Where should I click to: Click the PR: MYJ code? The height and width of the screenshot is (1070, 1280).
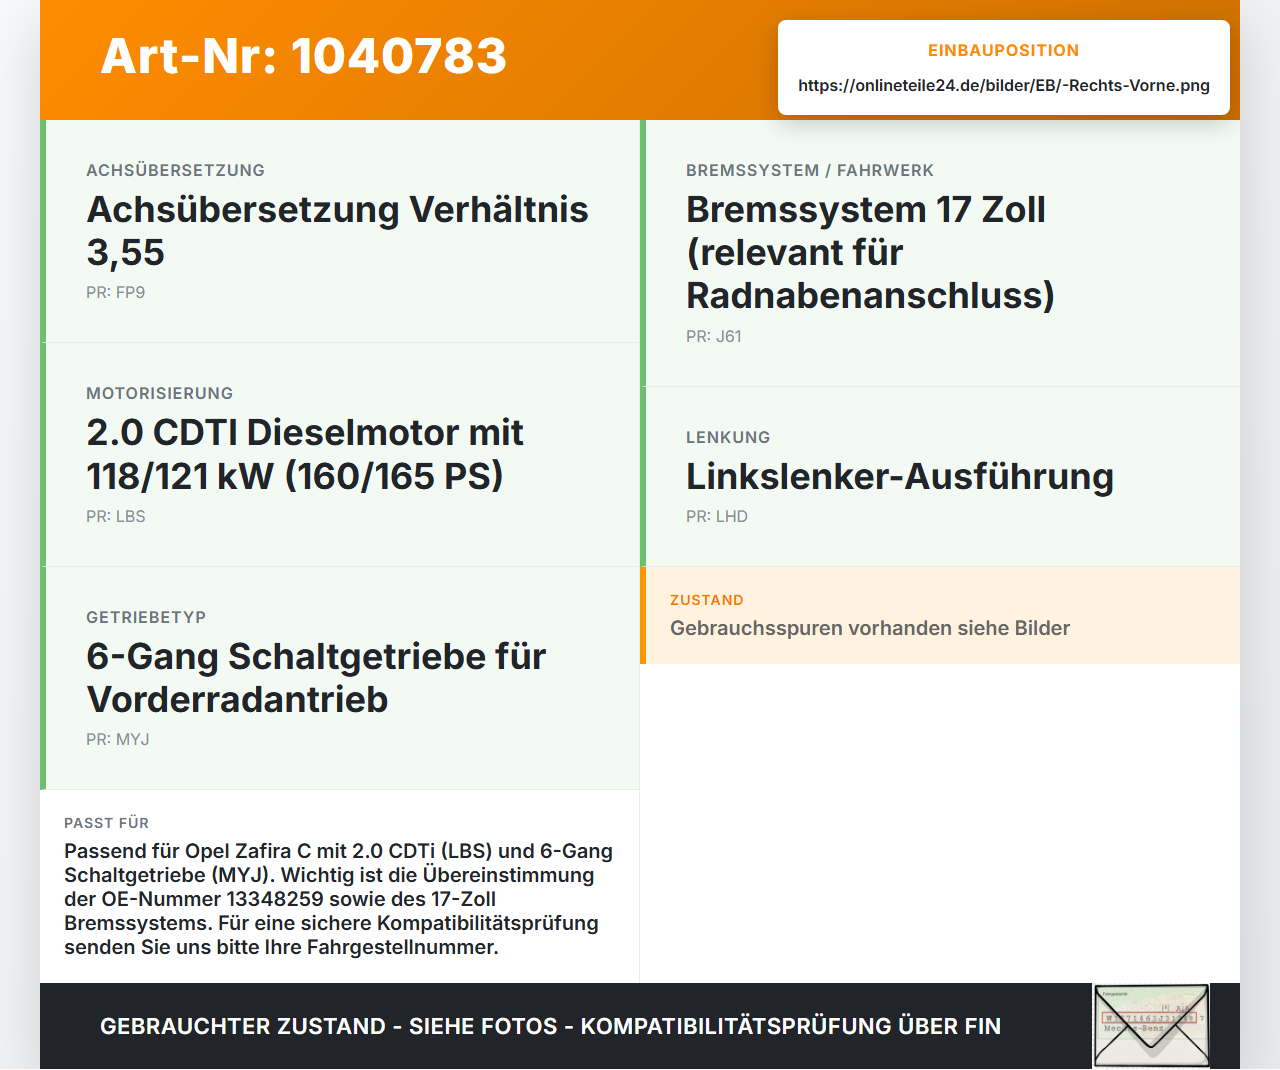coord(118,740)
